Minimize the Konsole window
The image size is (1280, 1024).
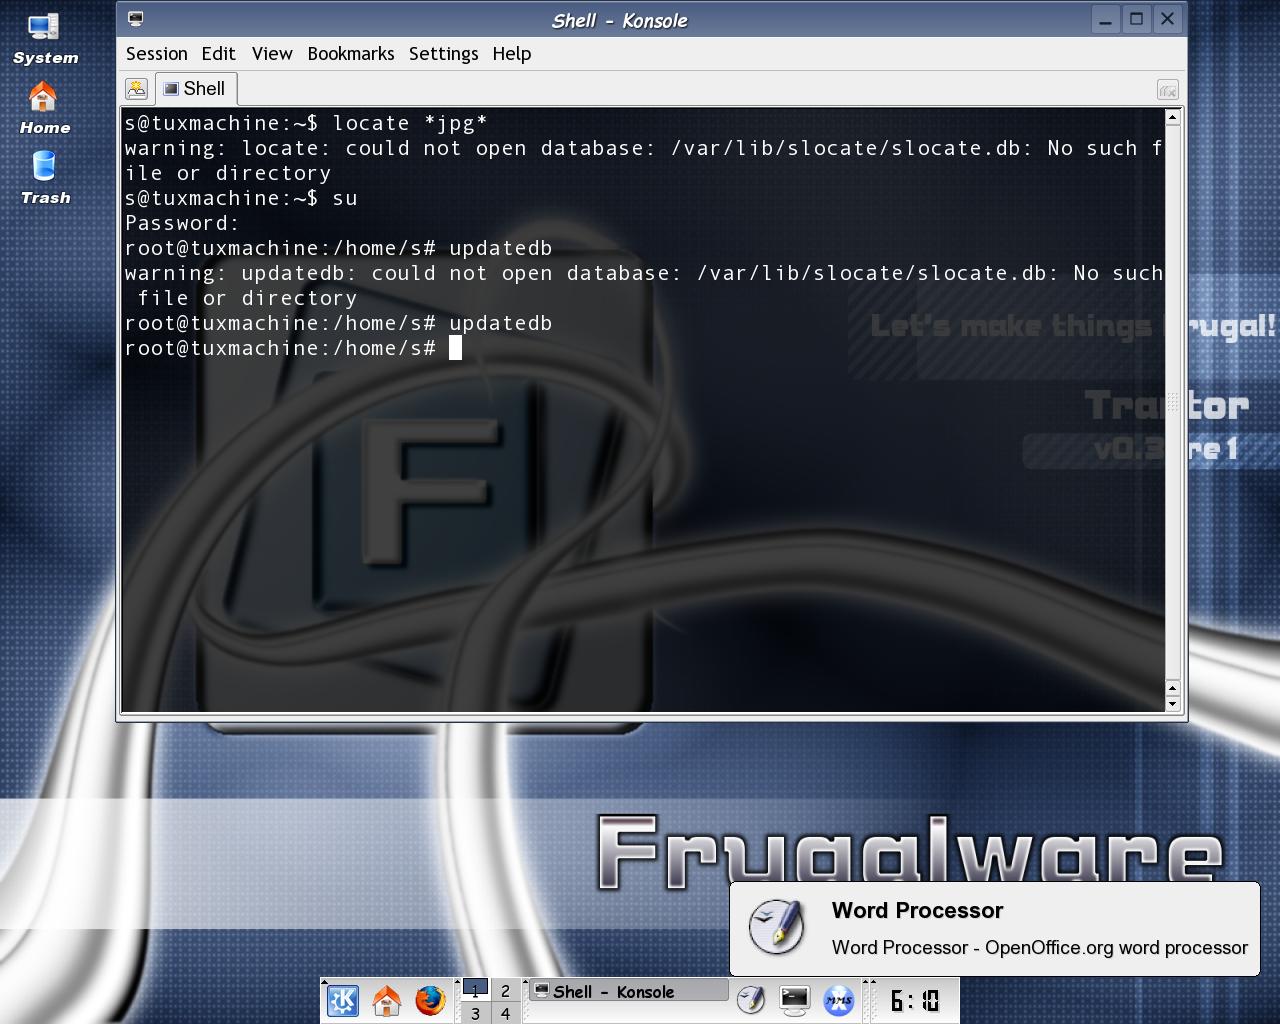tap(1105, 19)
